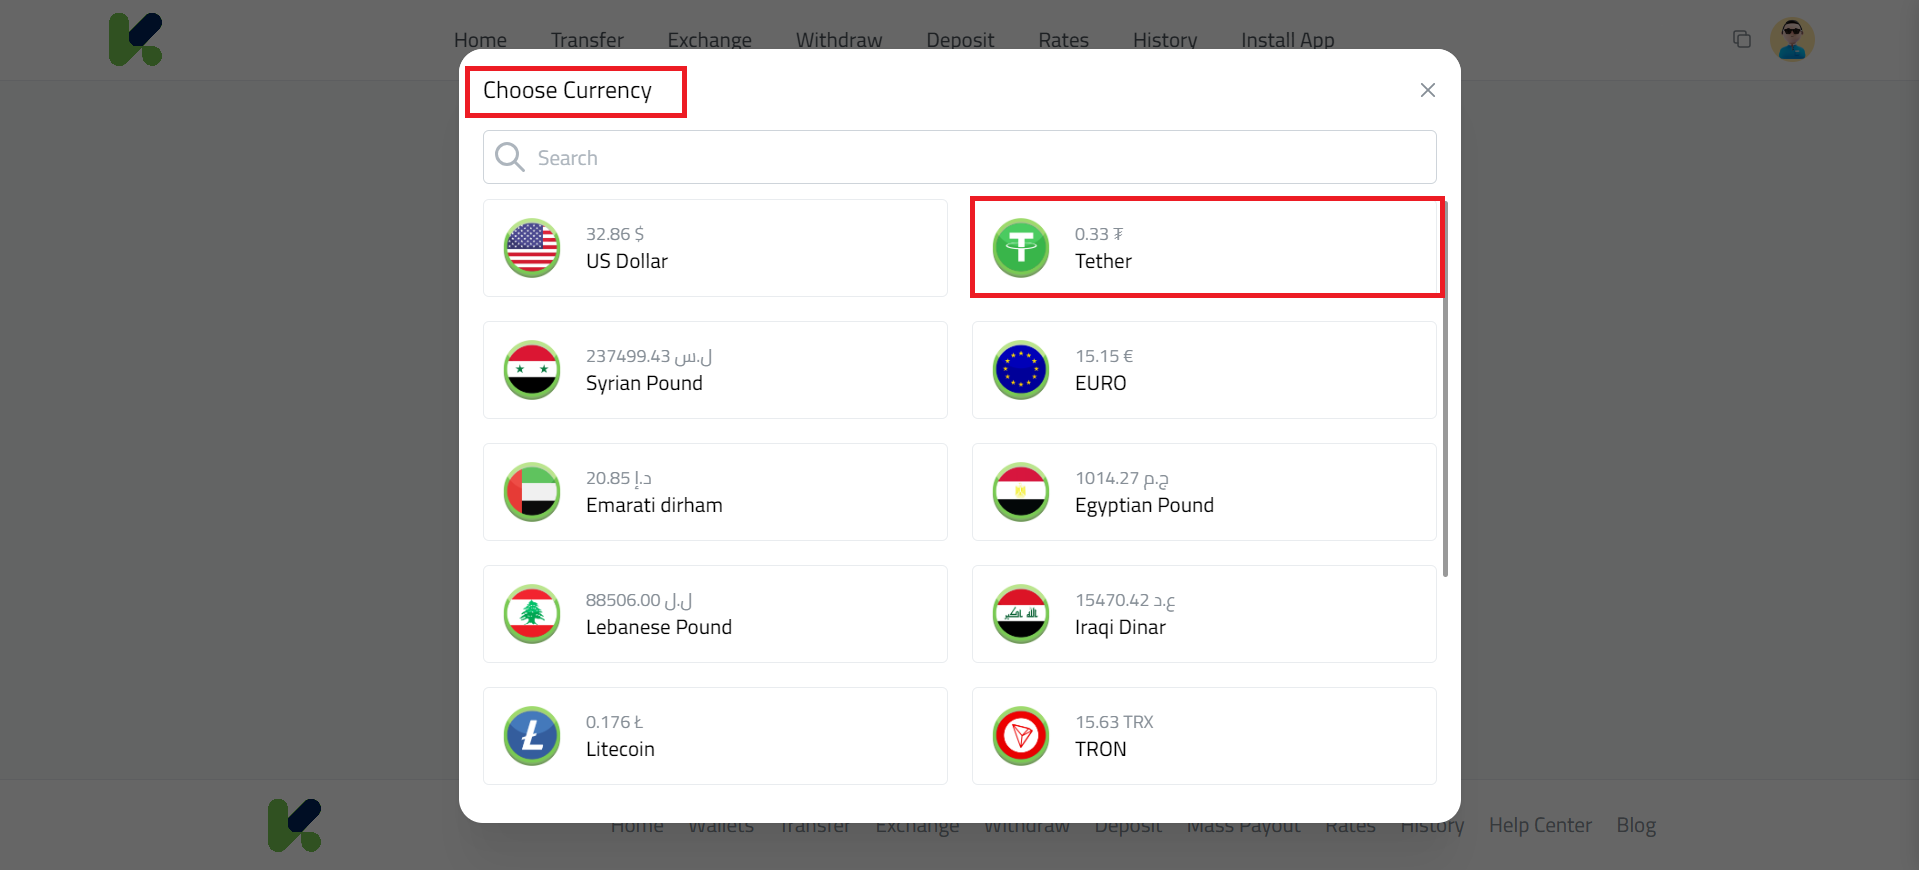Open Exchange in top navigation
Image resolution: width=1919 pixels, height=870 pixels.
pyautogui.click(x=709, y=40)
